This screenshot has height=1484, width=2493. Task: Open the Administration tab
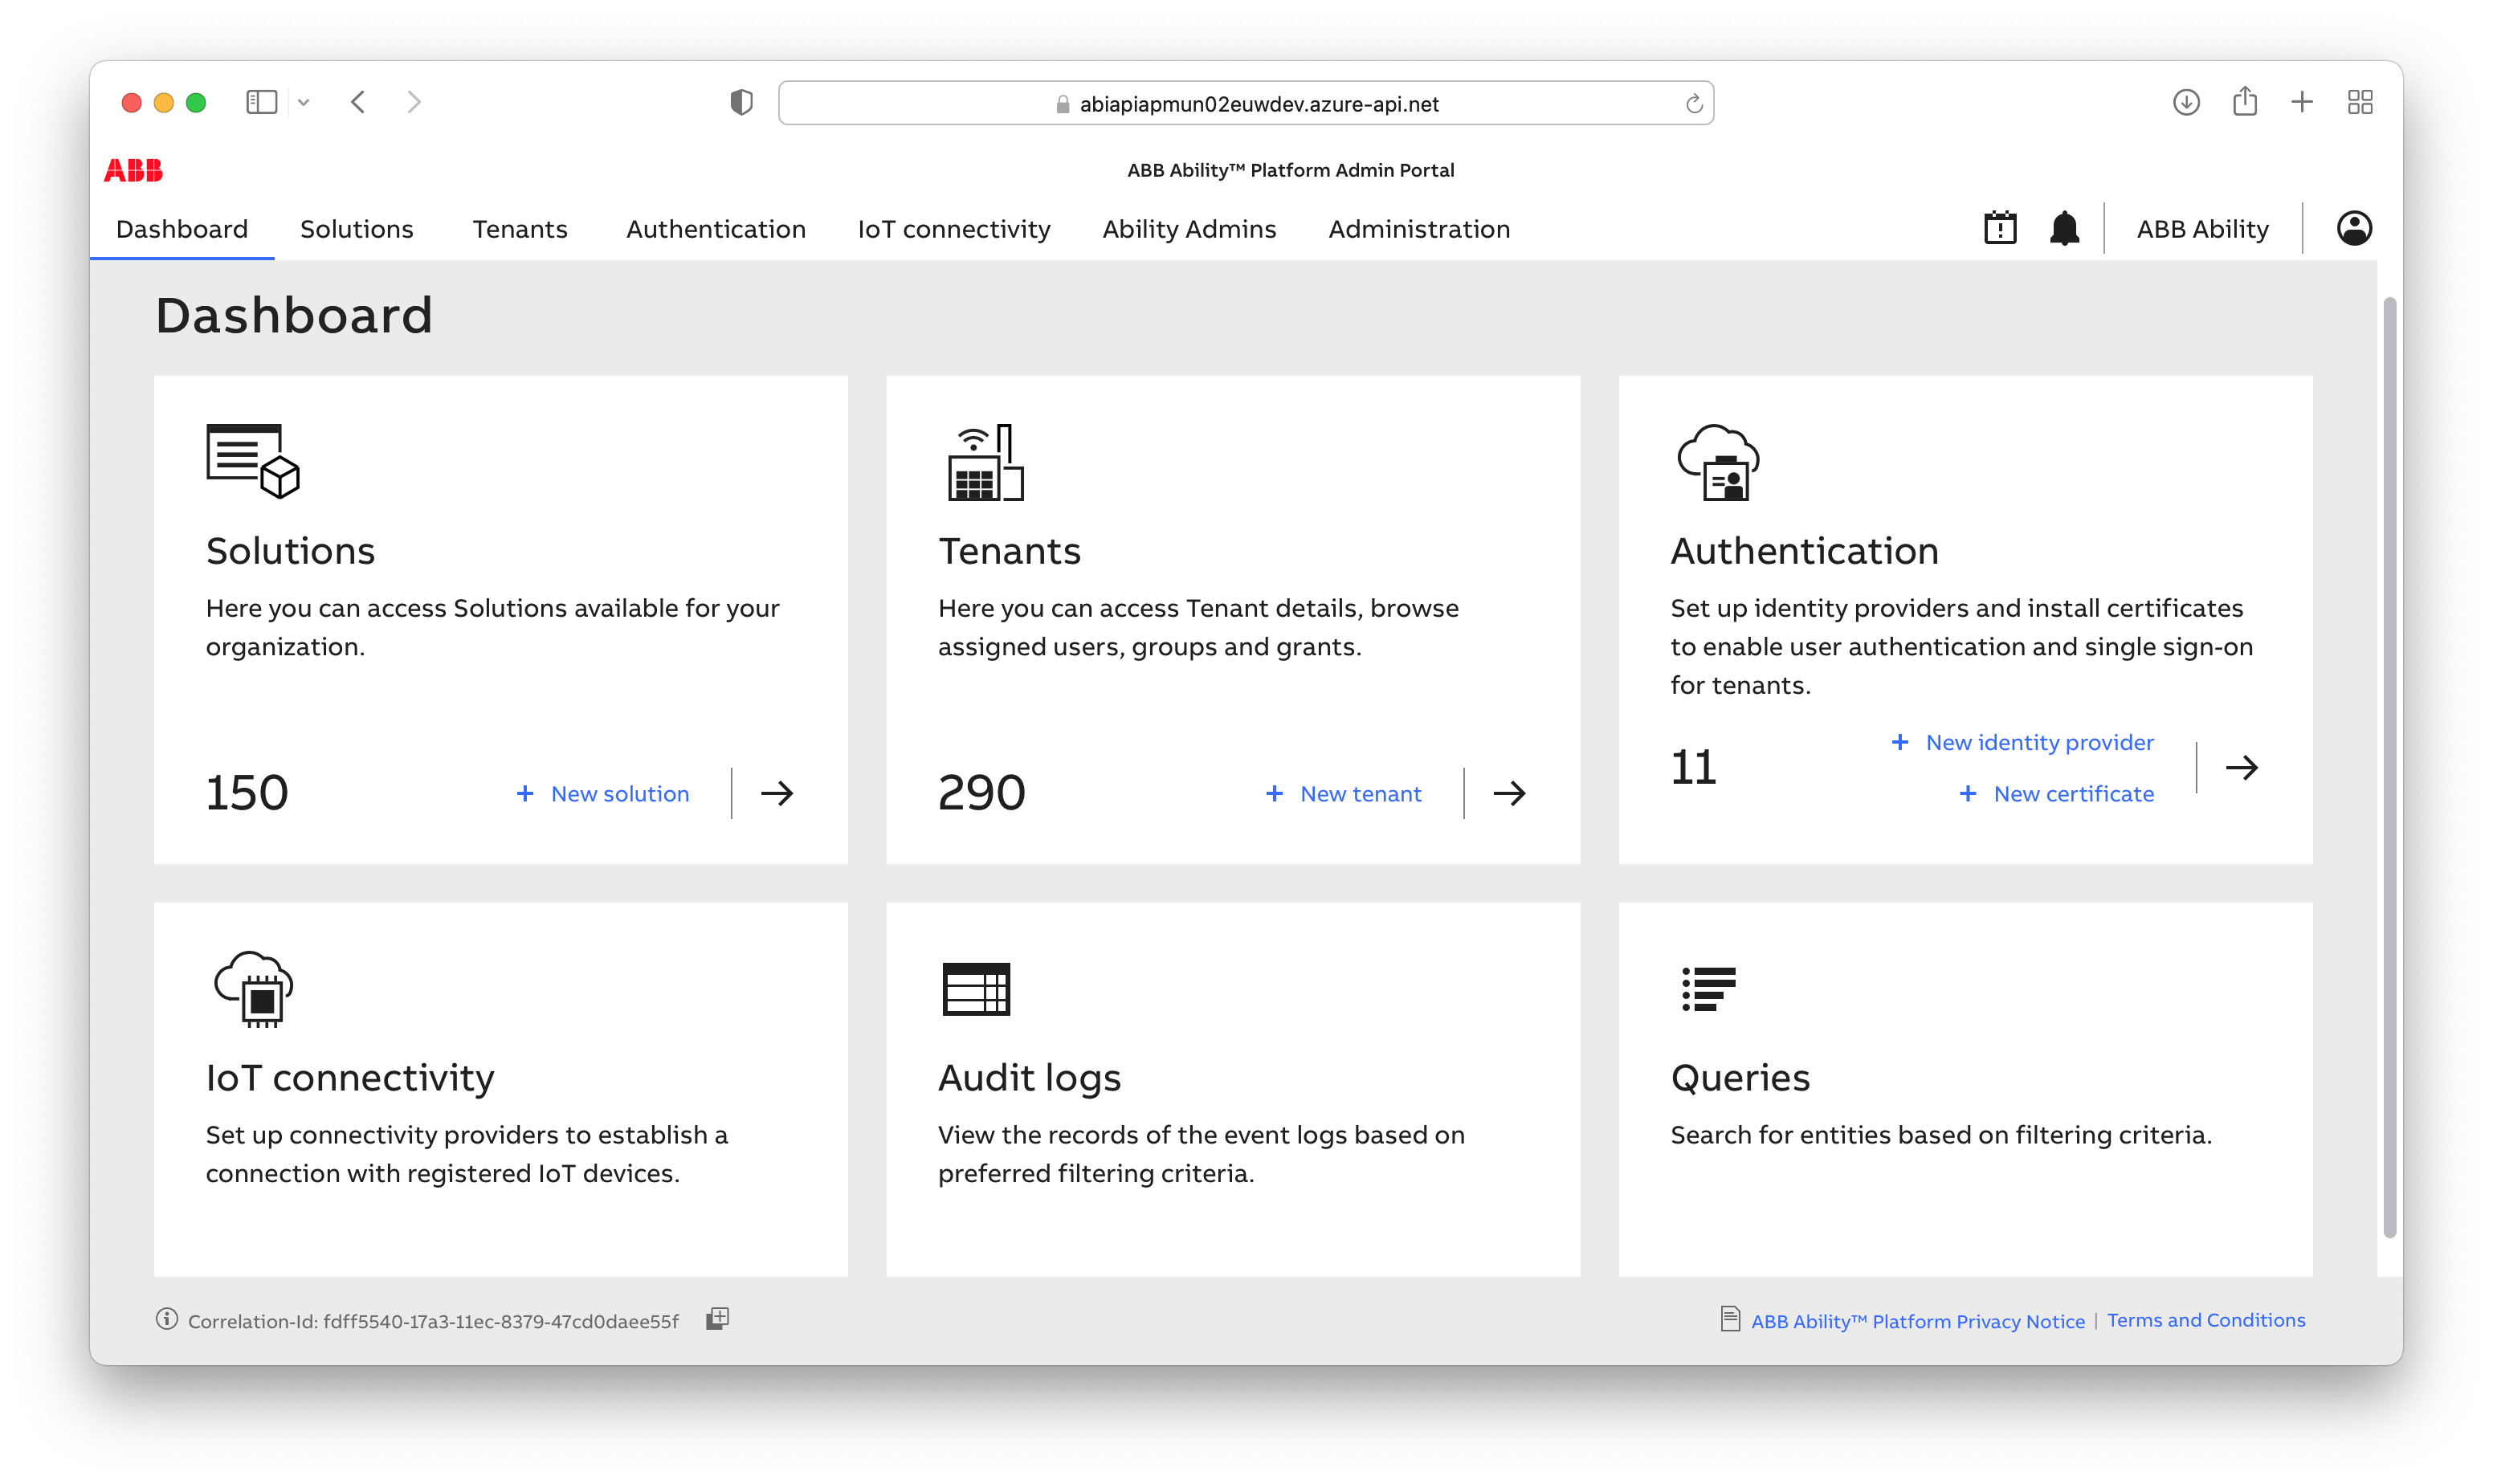pyautogui.click(x=1419, y=229)
